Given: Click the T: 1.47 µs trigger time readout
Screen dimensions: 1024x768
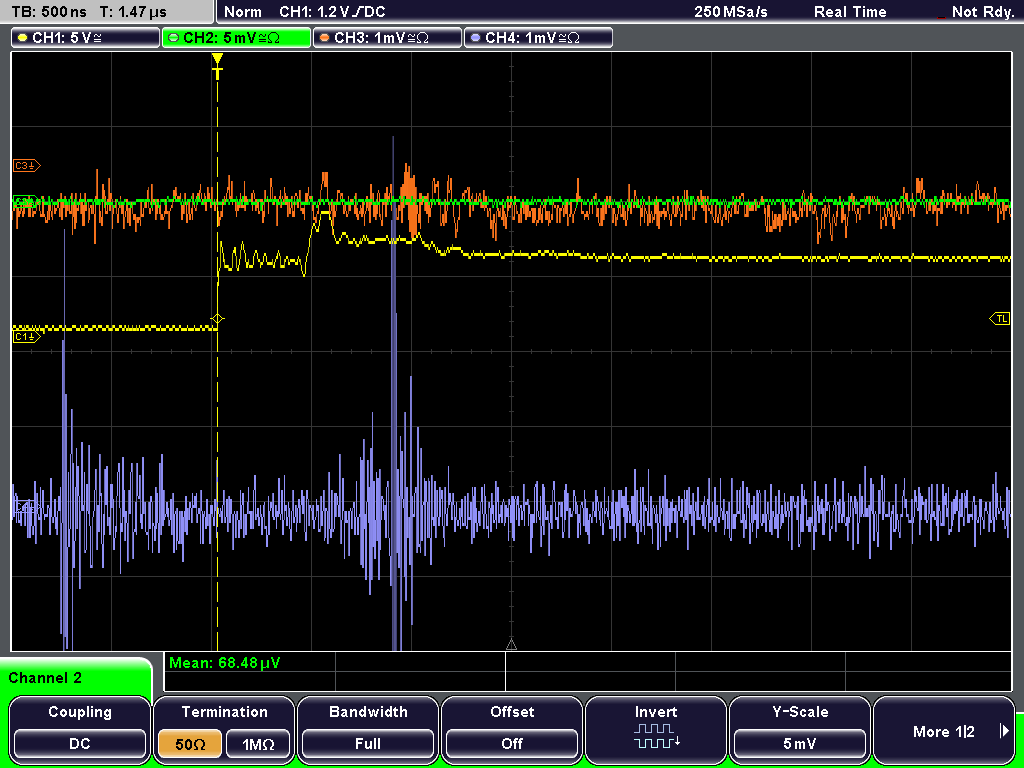Looking at the screenshot, I should pyautogui.click(x=133, y=12).
